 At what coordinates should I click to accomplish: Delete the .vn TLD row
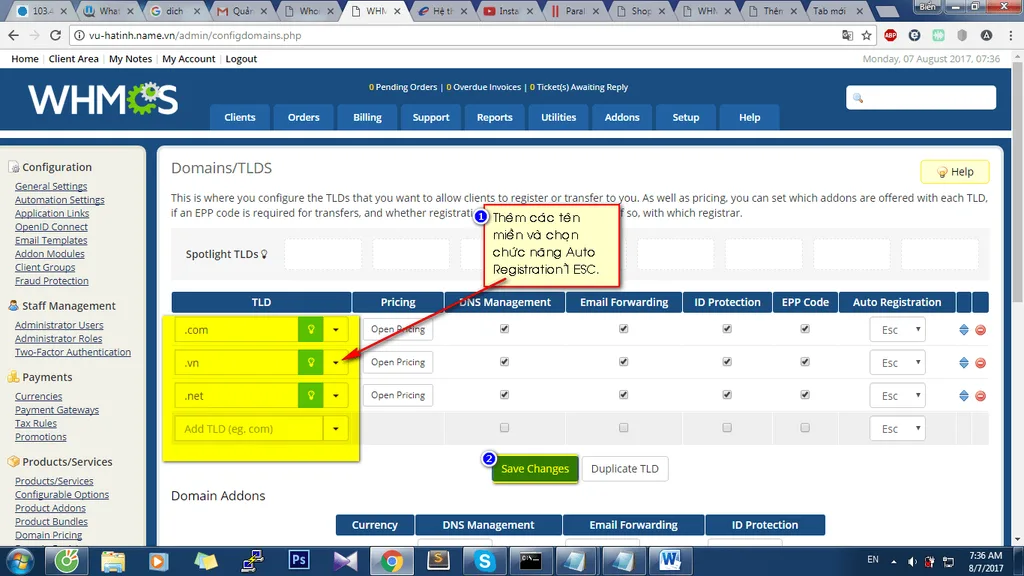[980, 363]
